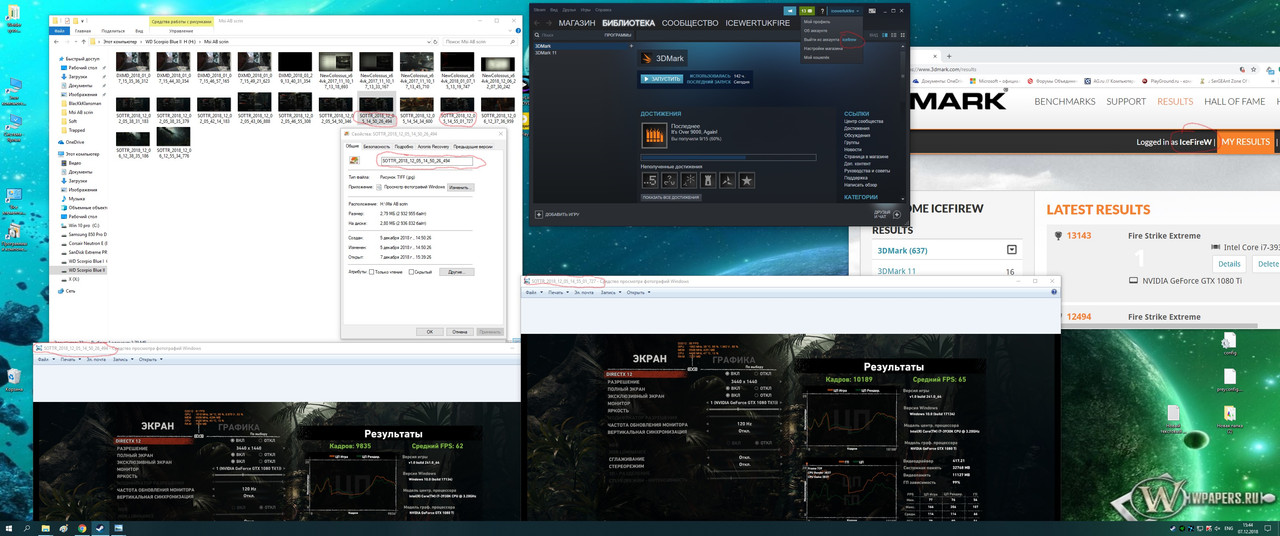Select the first DXMD_2018_01_07 thumbnail in Explorer
1280x536 pixels.
click(132, 67)
